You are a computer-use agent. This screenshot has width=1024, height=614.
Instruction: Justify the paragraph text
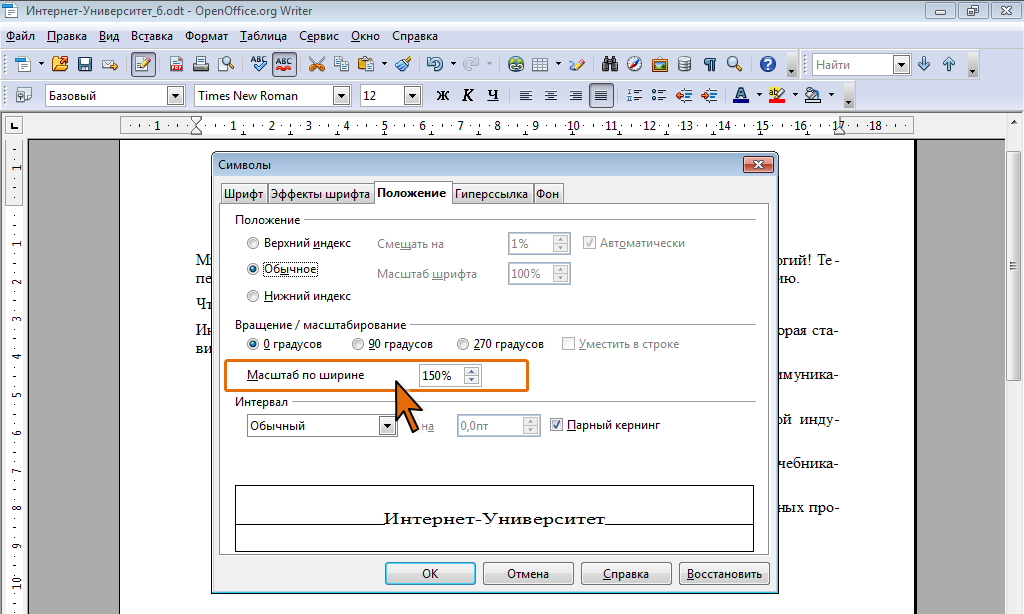pos(601,95)
